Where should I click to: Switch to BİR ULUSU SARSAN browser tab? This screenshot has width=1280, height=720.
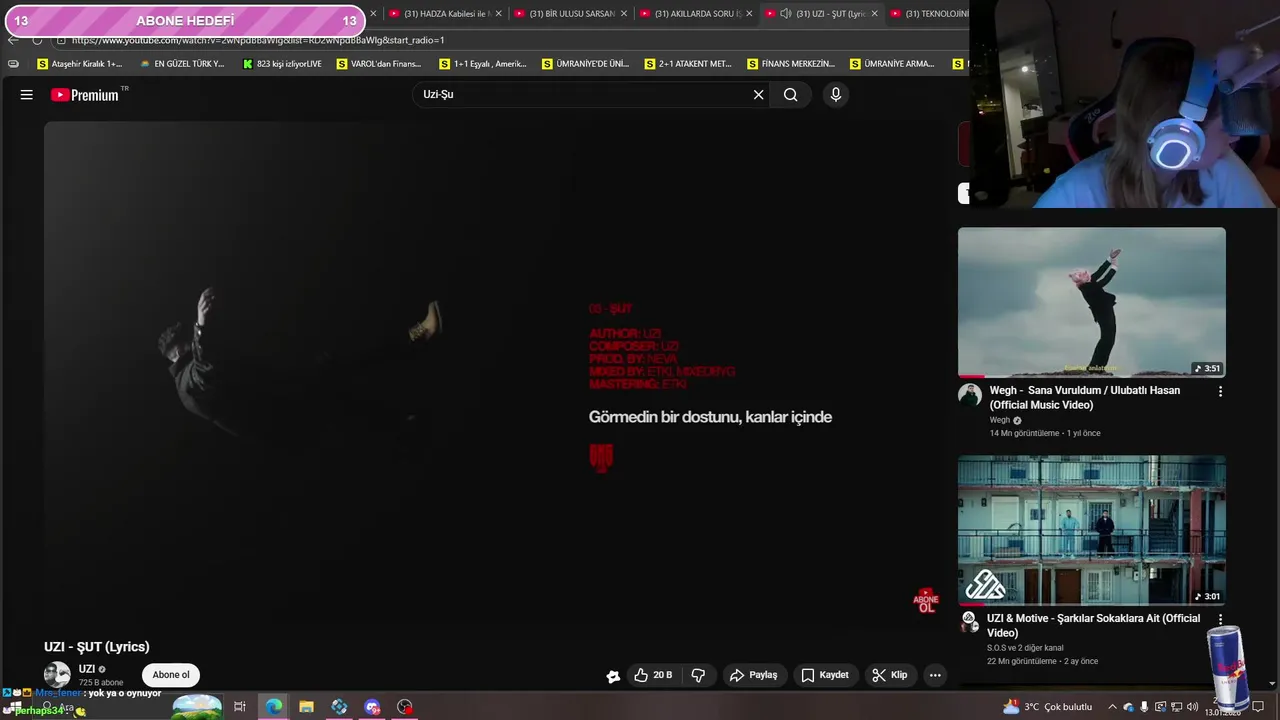563,14
